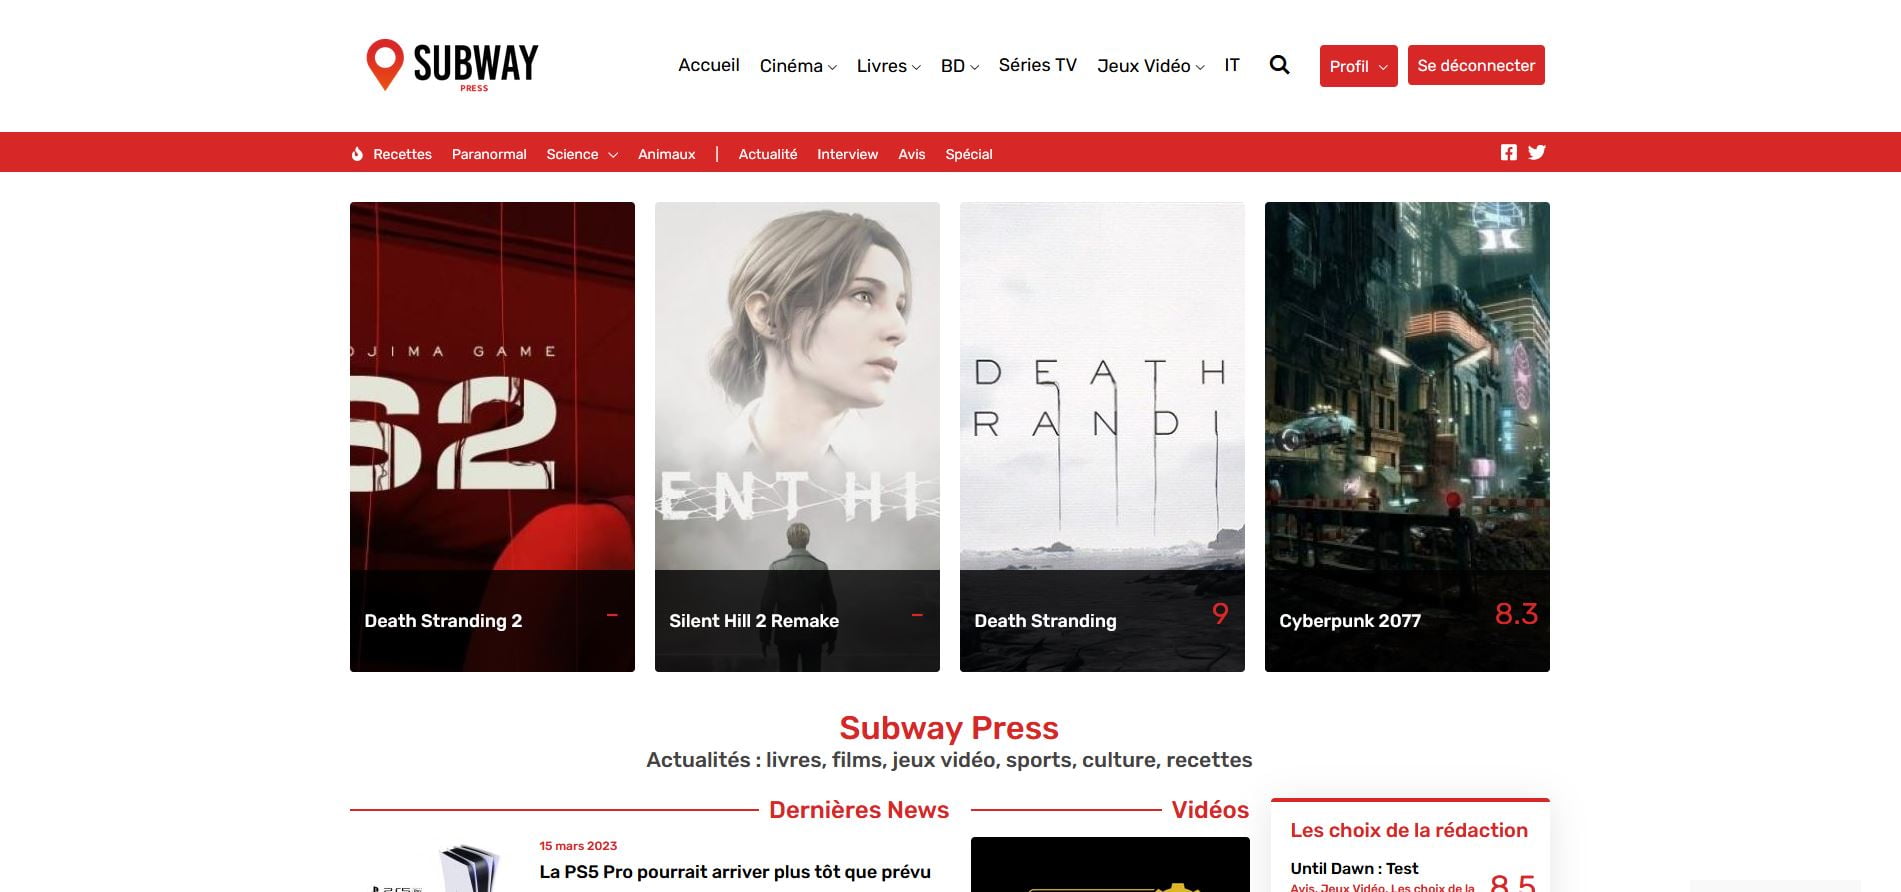The image size is (1901, 892).
Task: Click the 8.3 score on Cyberpunk 2077
Action: click(1516, 614)
